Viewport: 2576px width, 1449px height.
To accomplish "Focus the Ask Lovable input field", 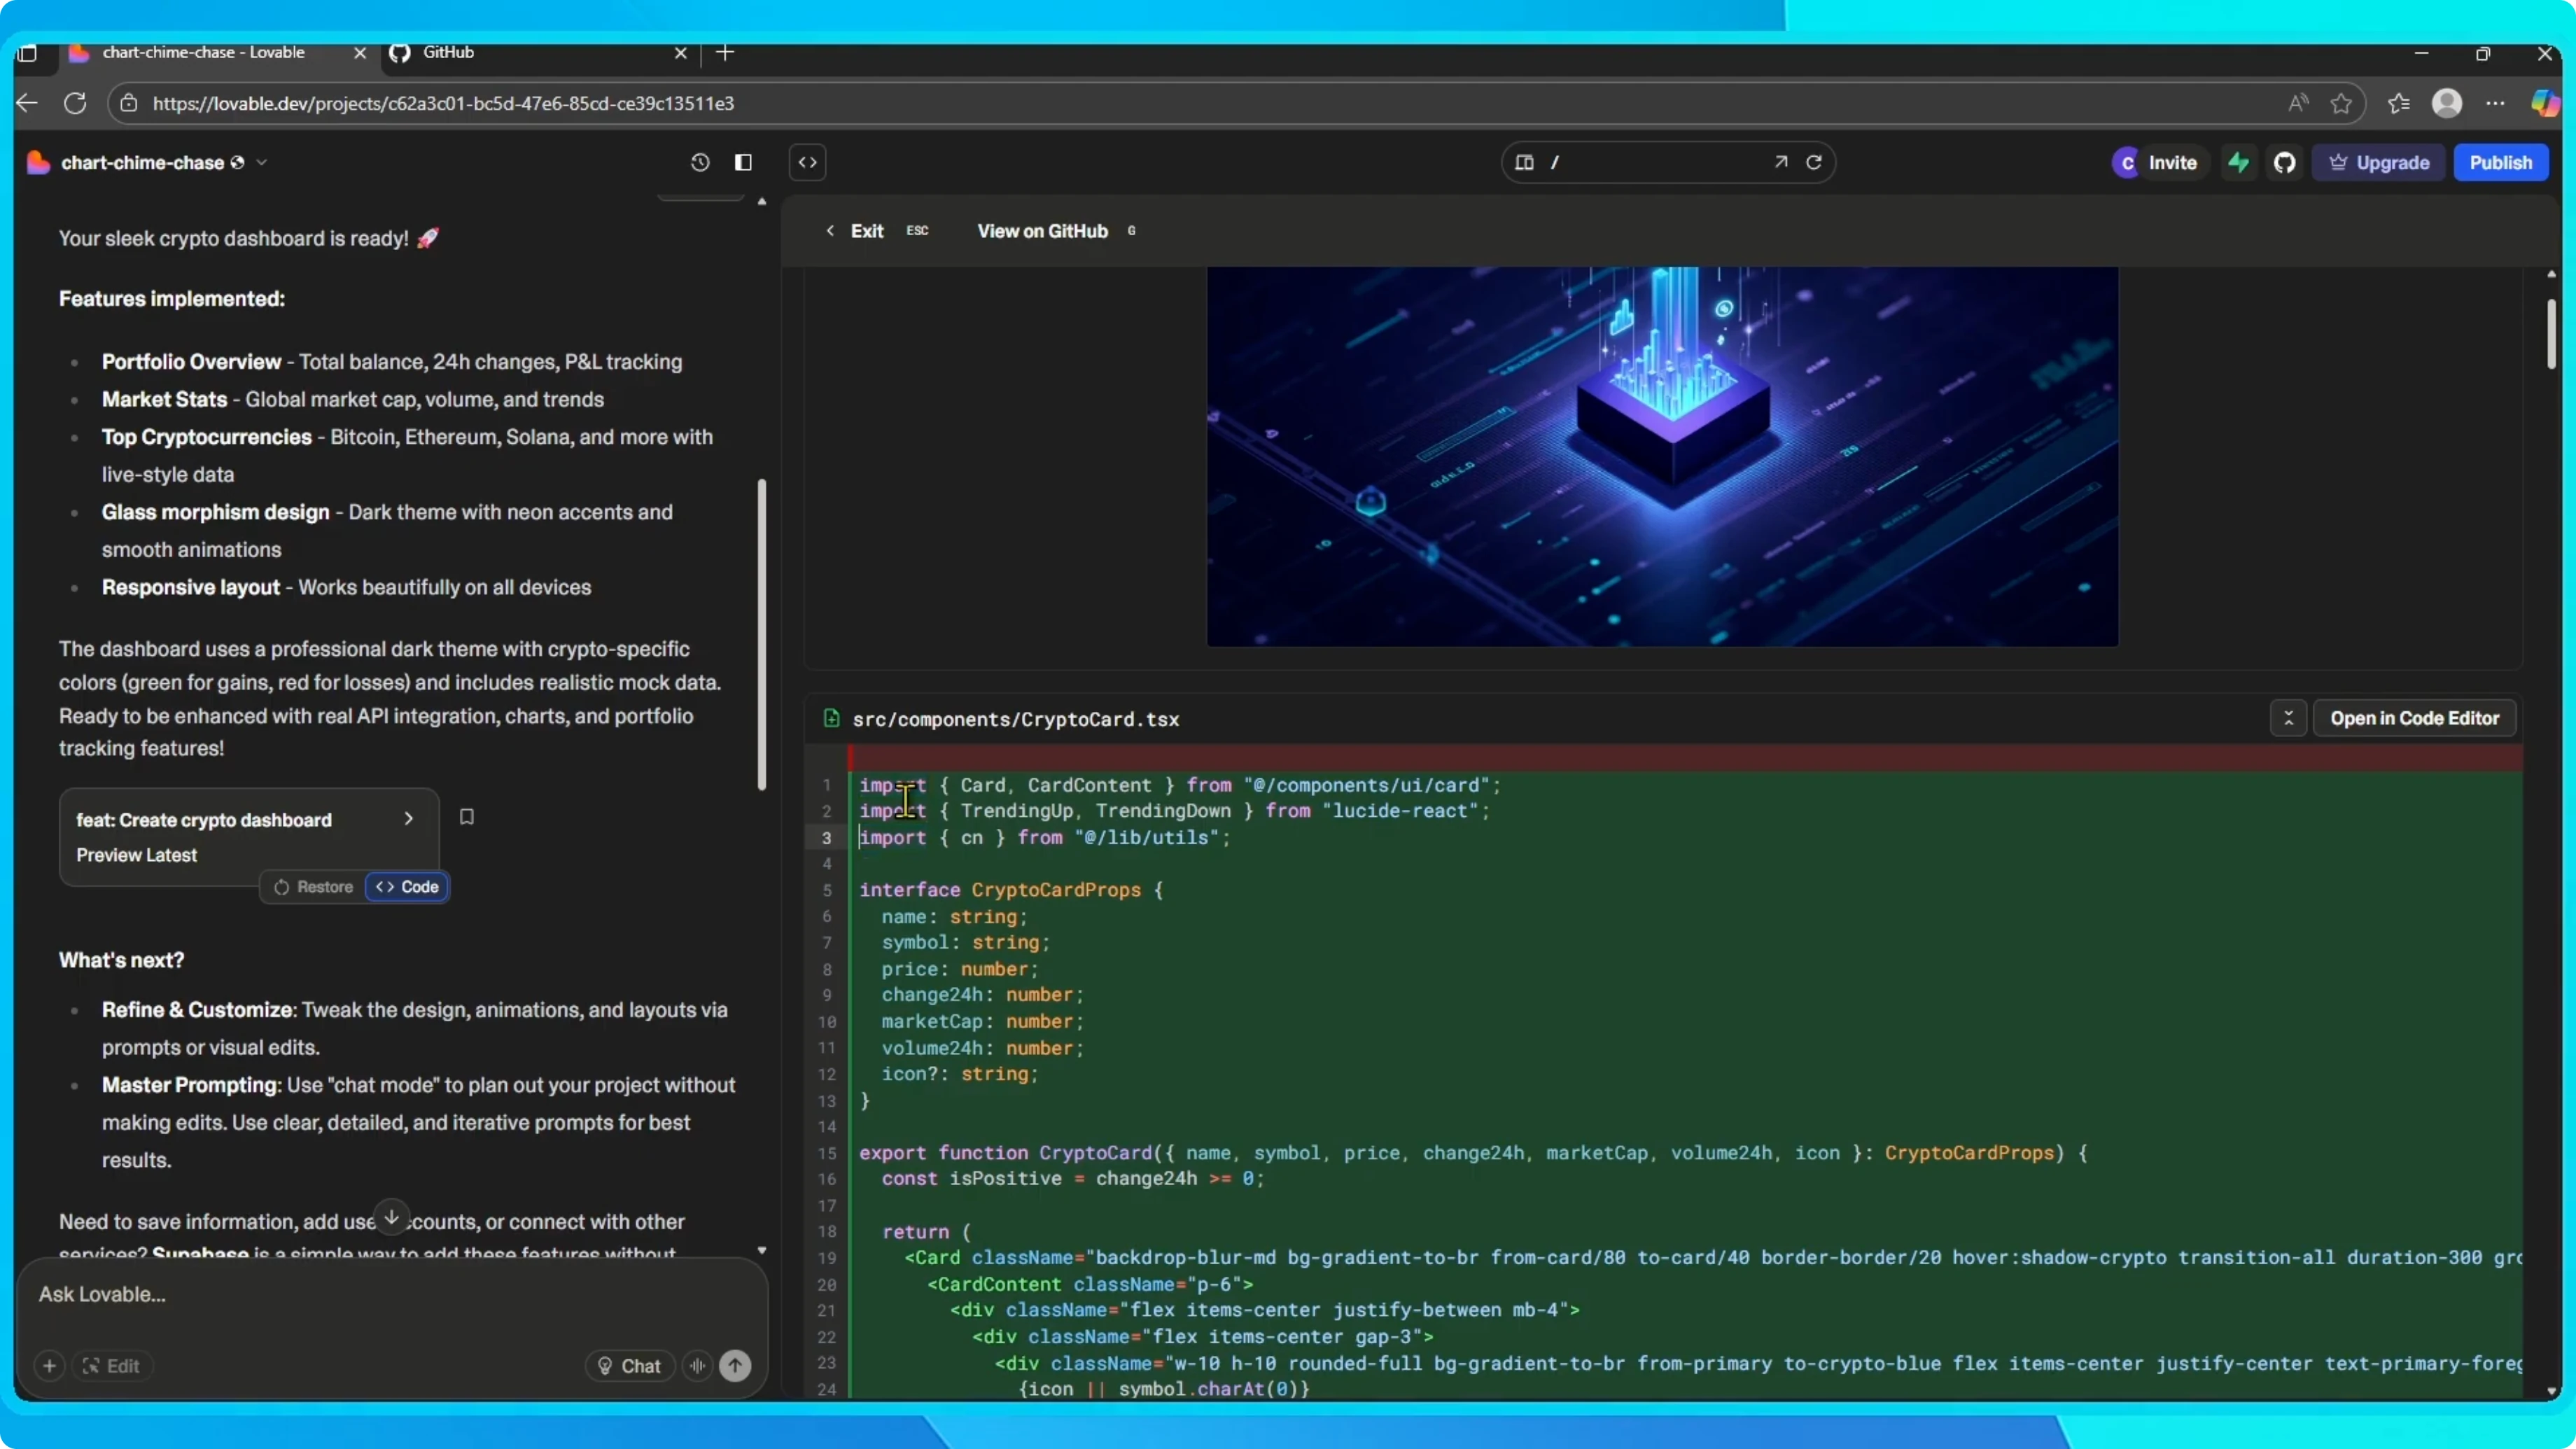I will coord(392,1294).
